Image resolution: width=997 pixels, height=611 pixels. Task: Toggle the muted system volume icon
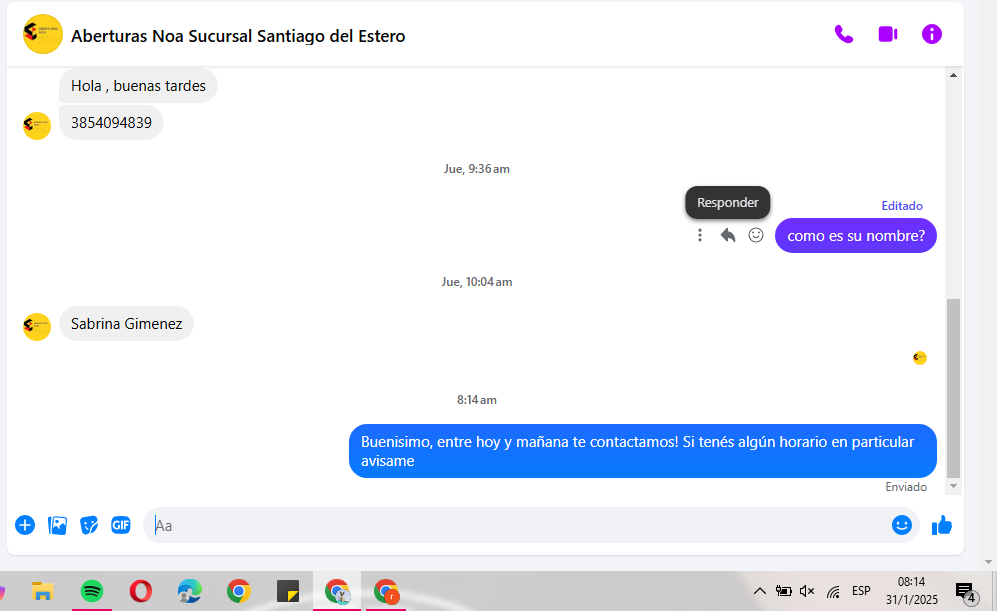point(807,591)
